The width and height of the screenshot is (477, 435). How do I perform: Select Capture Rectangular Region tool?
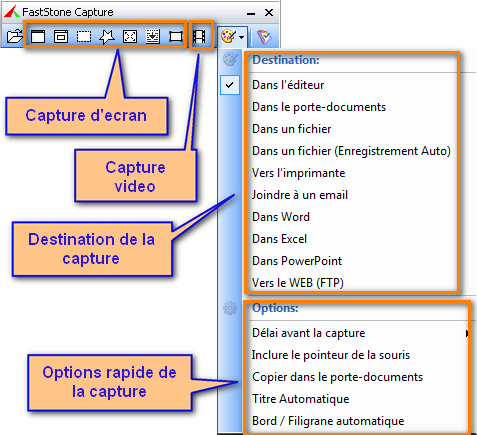84,36
